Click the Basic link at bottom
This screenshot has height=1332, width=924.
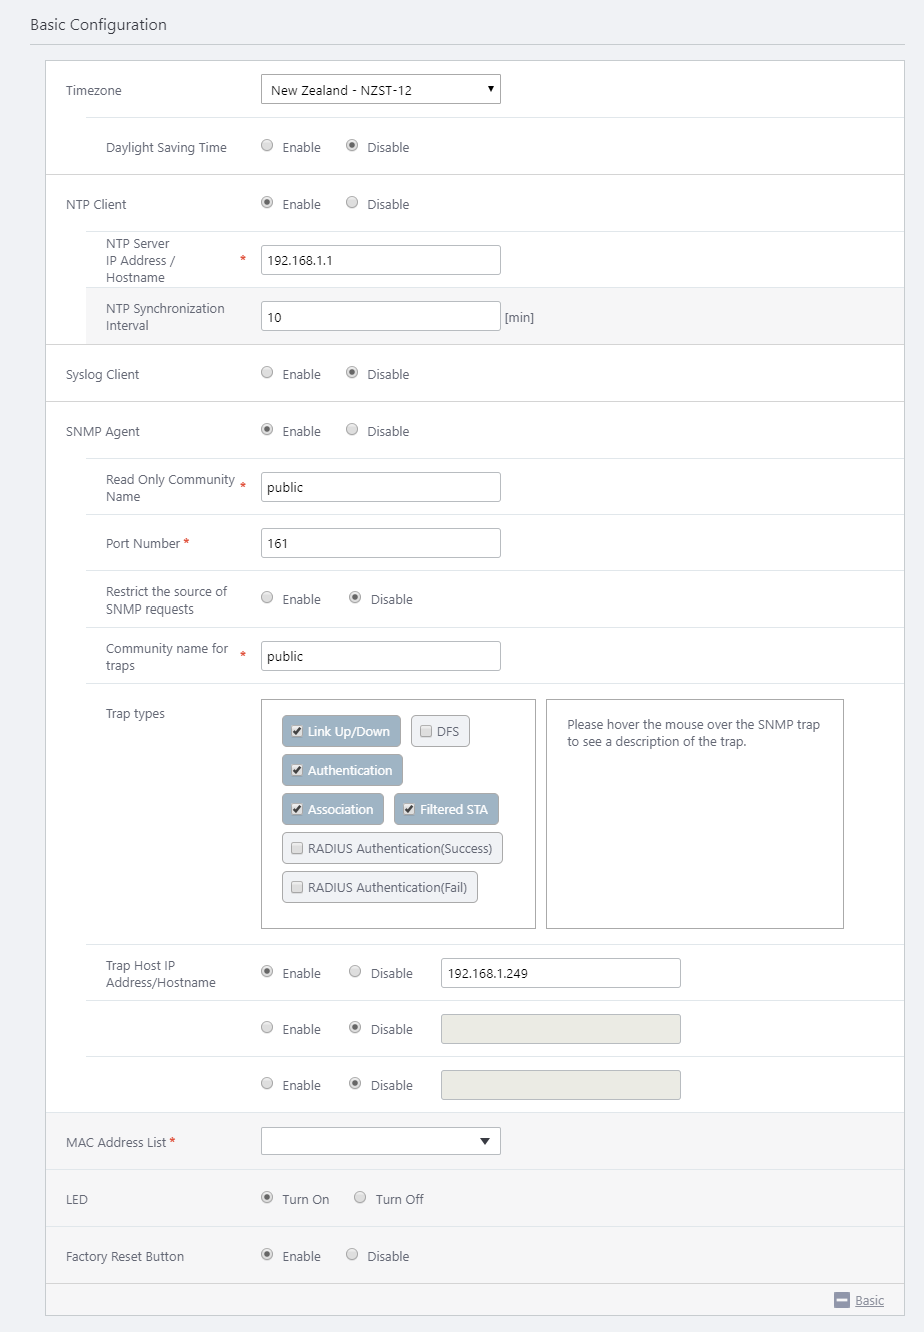pos(869,1300)
